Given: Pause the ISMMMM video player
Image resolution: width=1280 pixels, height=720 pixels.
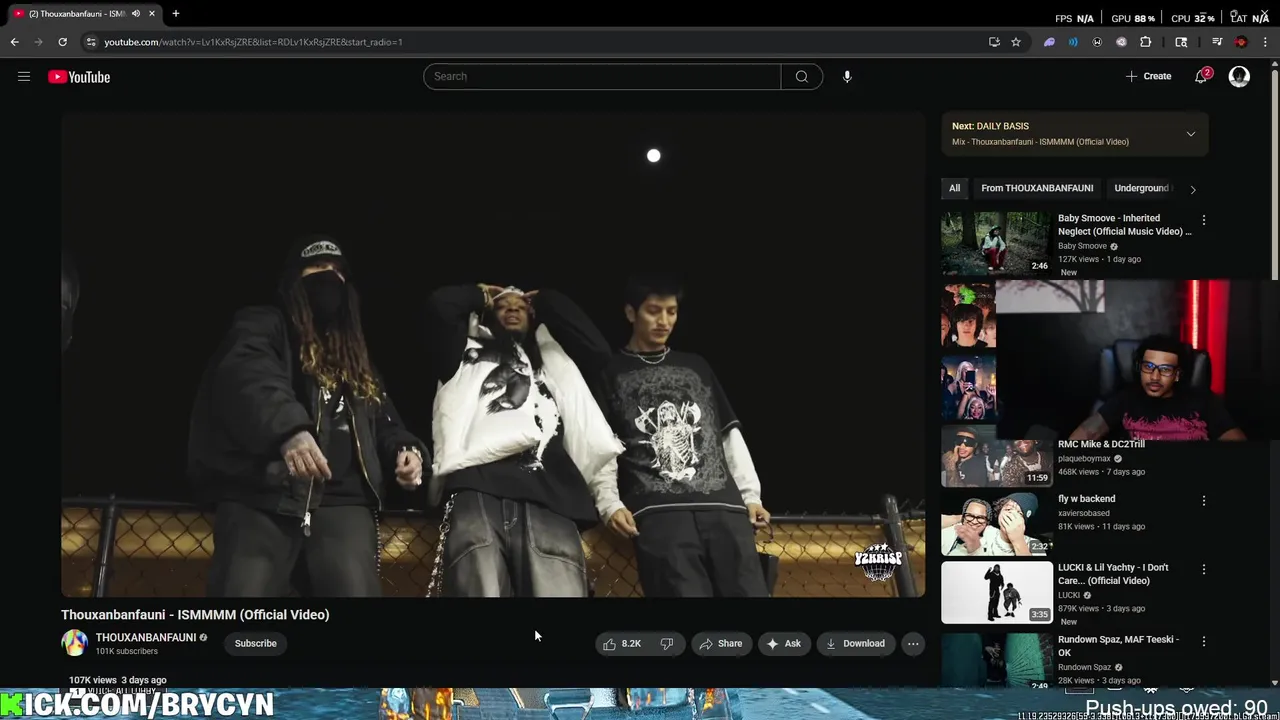Looking at the screenshot, I should [493, 355].
